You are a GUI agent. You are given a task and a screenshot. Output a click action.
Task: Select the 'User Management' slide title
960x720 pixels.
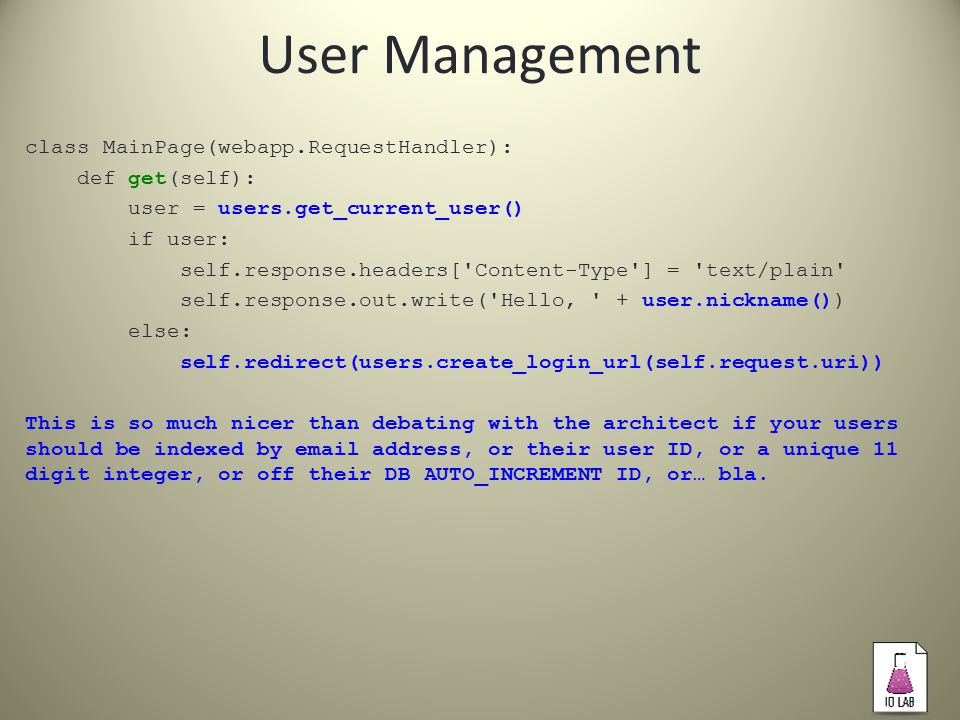click(x=480, y=56)
